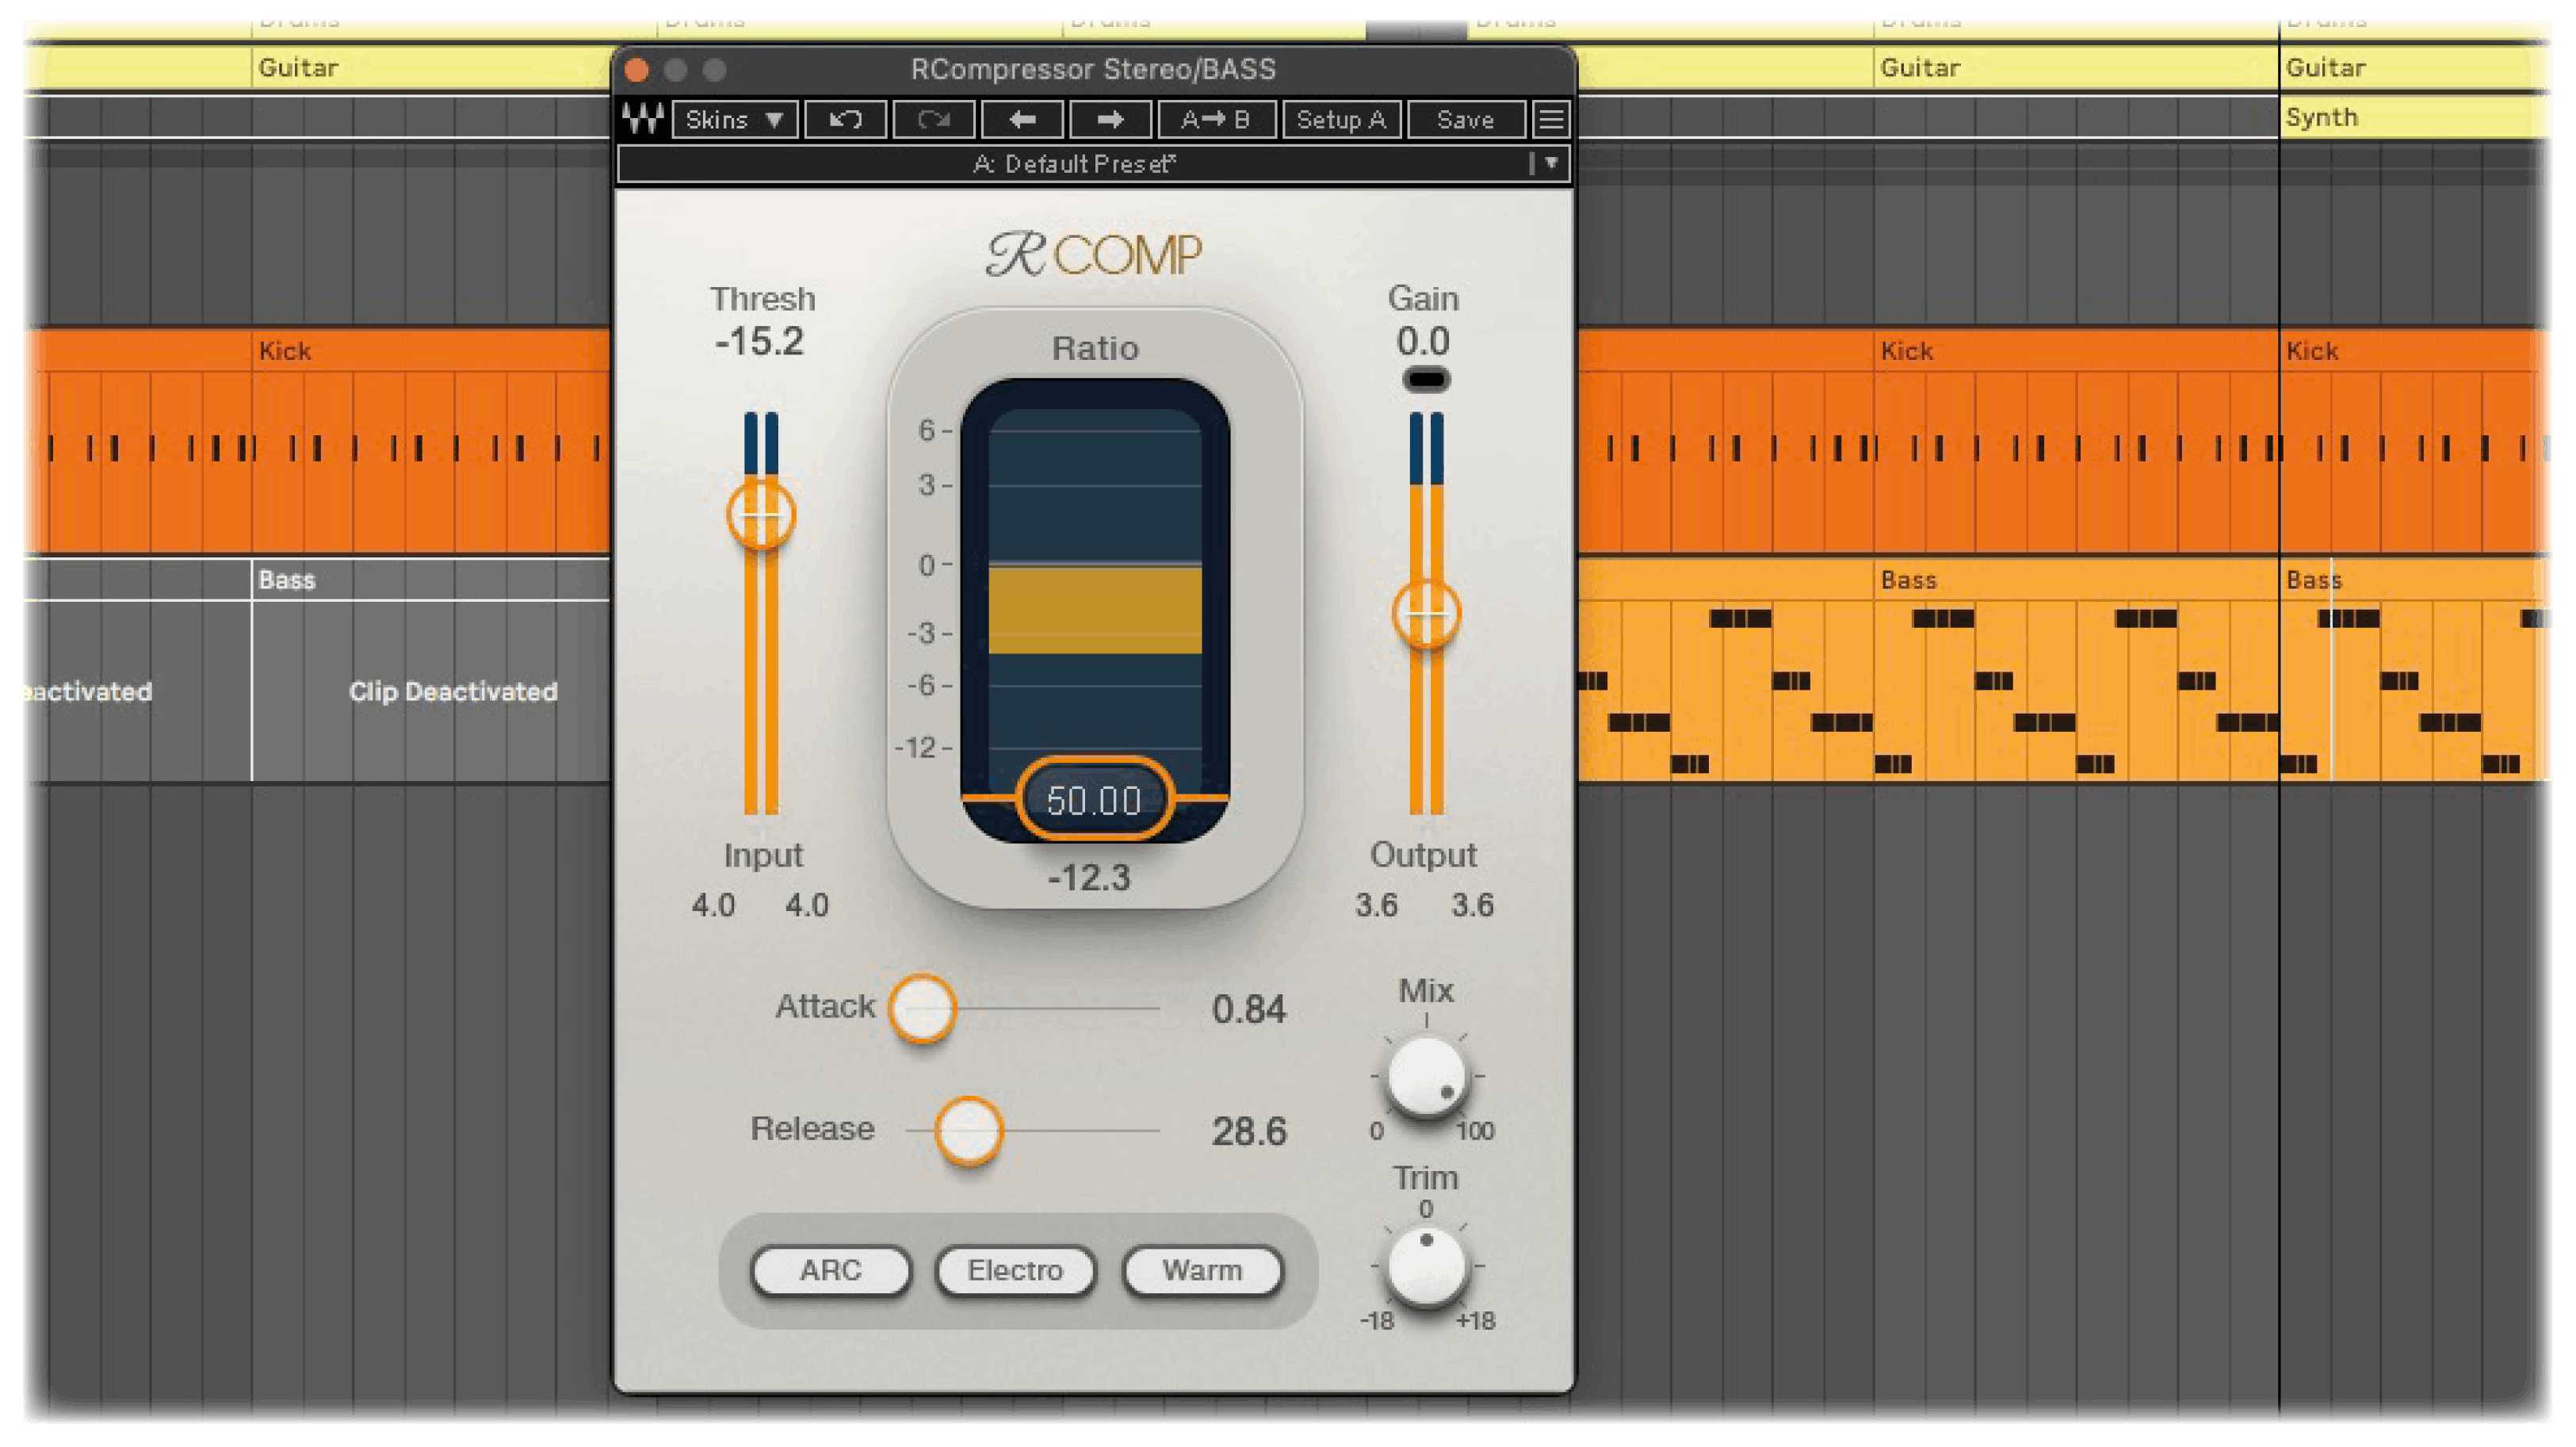The width and height of the screenshot is (2576, 1447).
Task: Toggle the Electro behavior button
Action: point(1015,1270)
